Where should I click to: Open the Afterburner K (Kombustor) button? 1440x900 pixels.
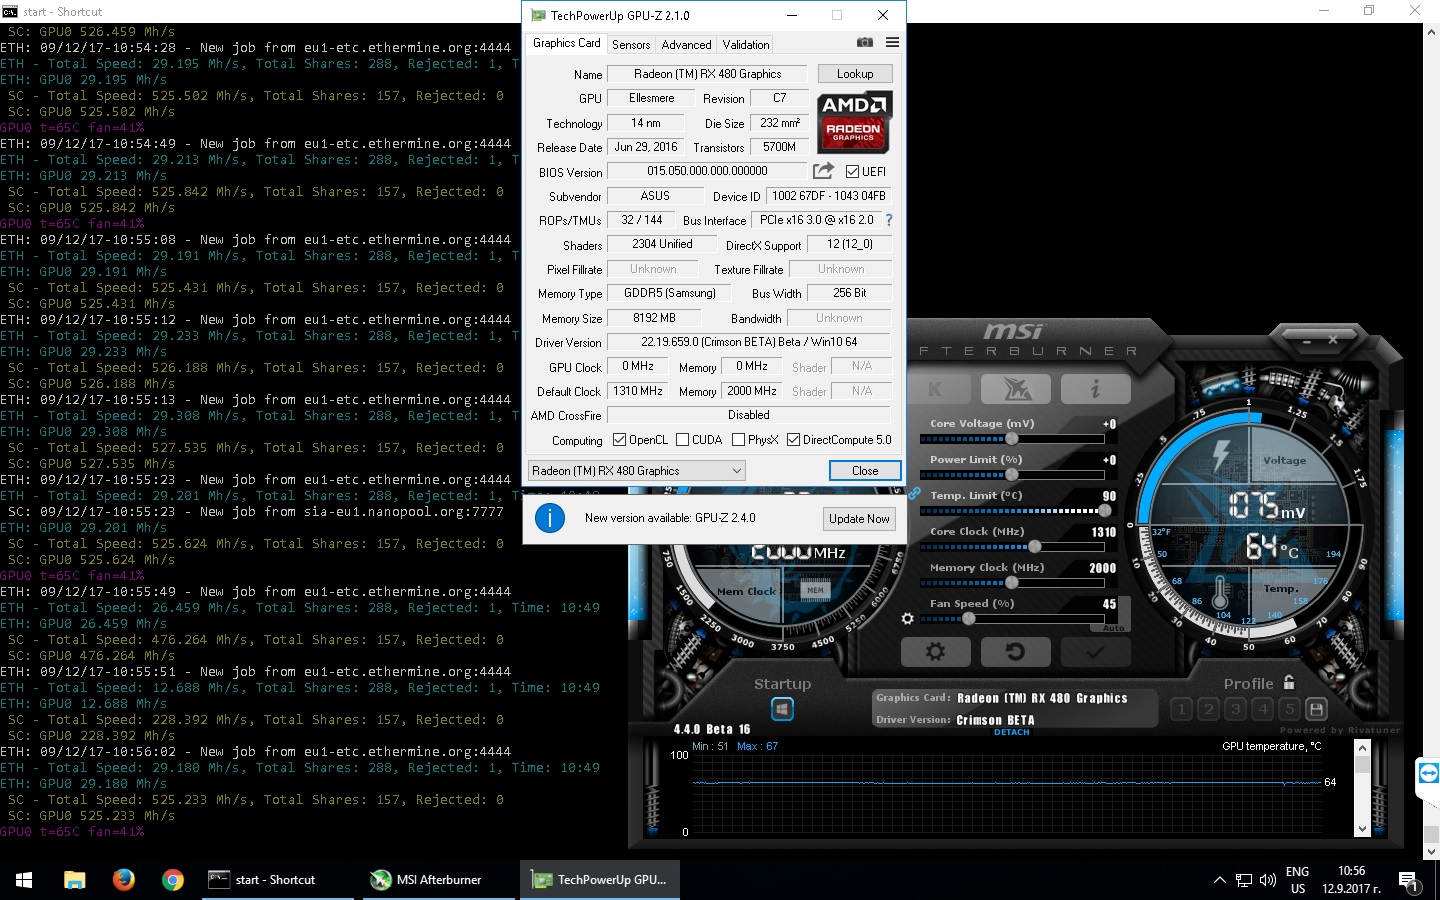[935, 389]
